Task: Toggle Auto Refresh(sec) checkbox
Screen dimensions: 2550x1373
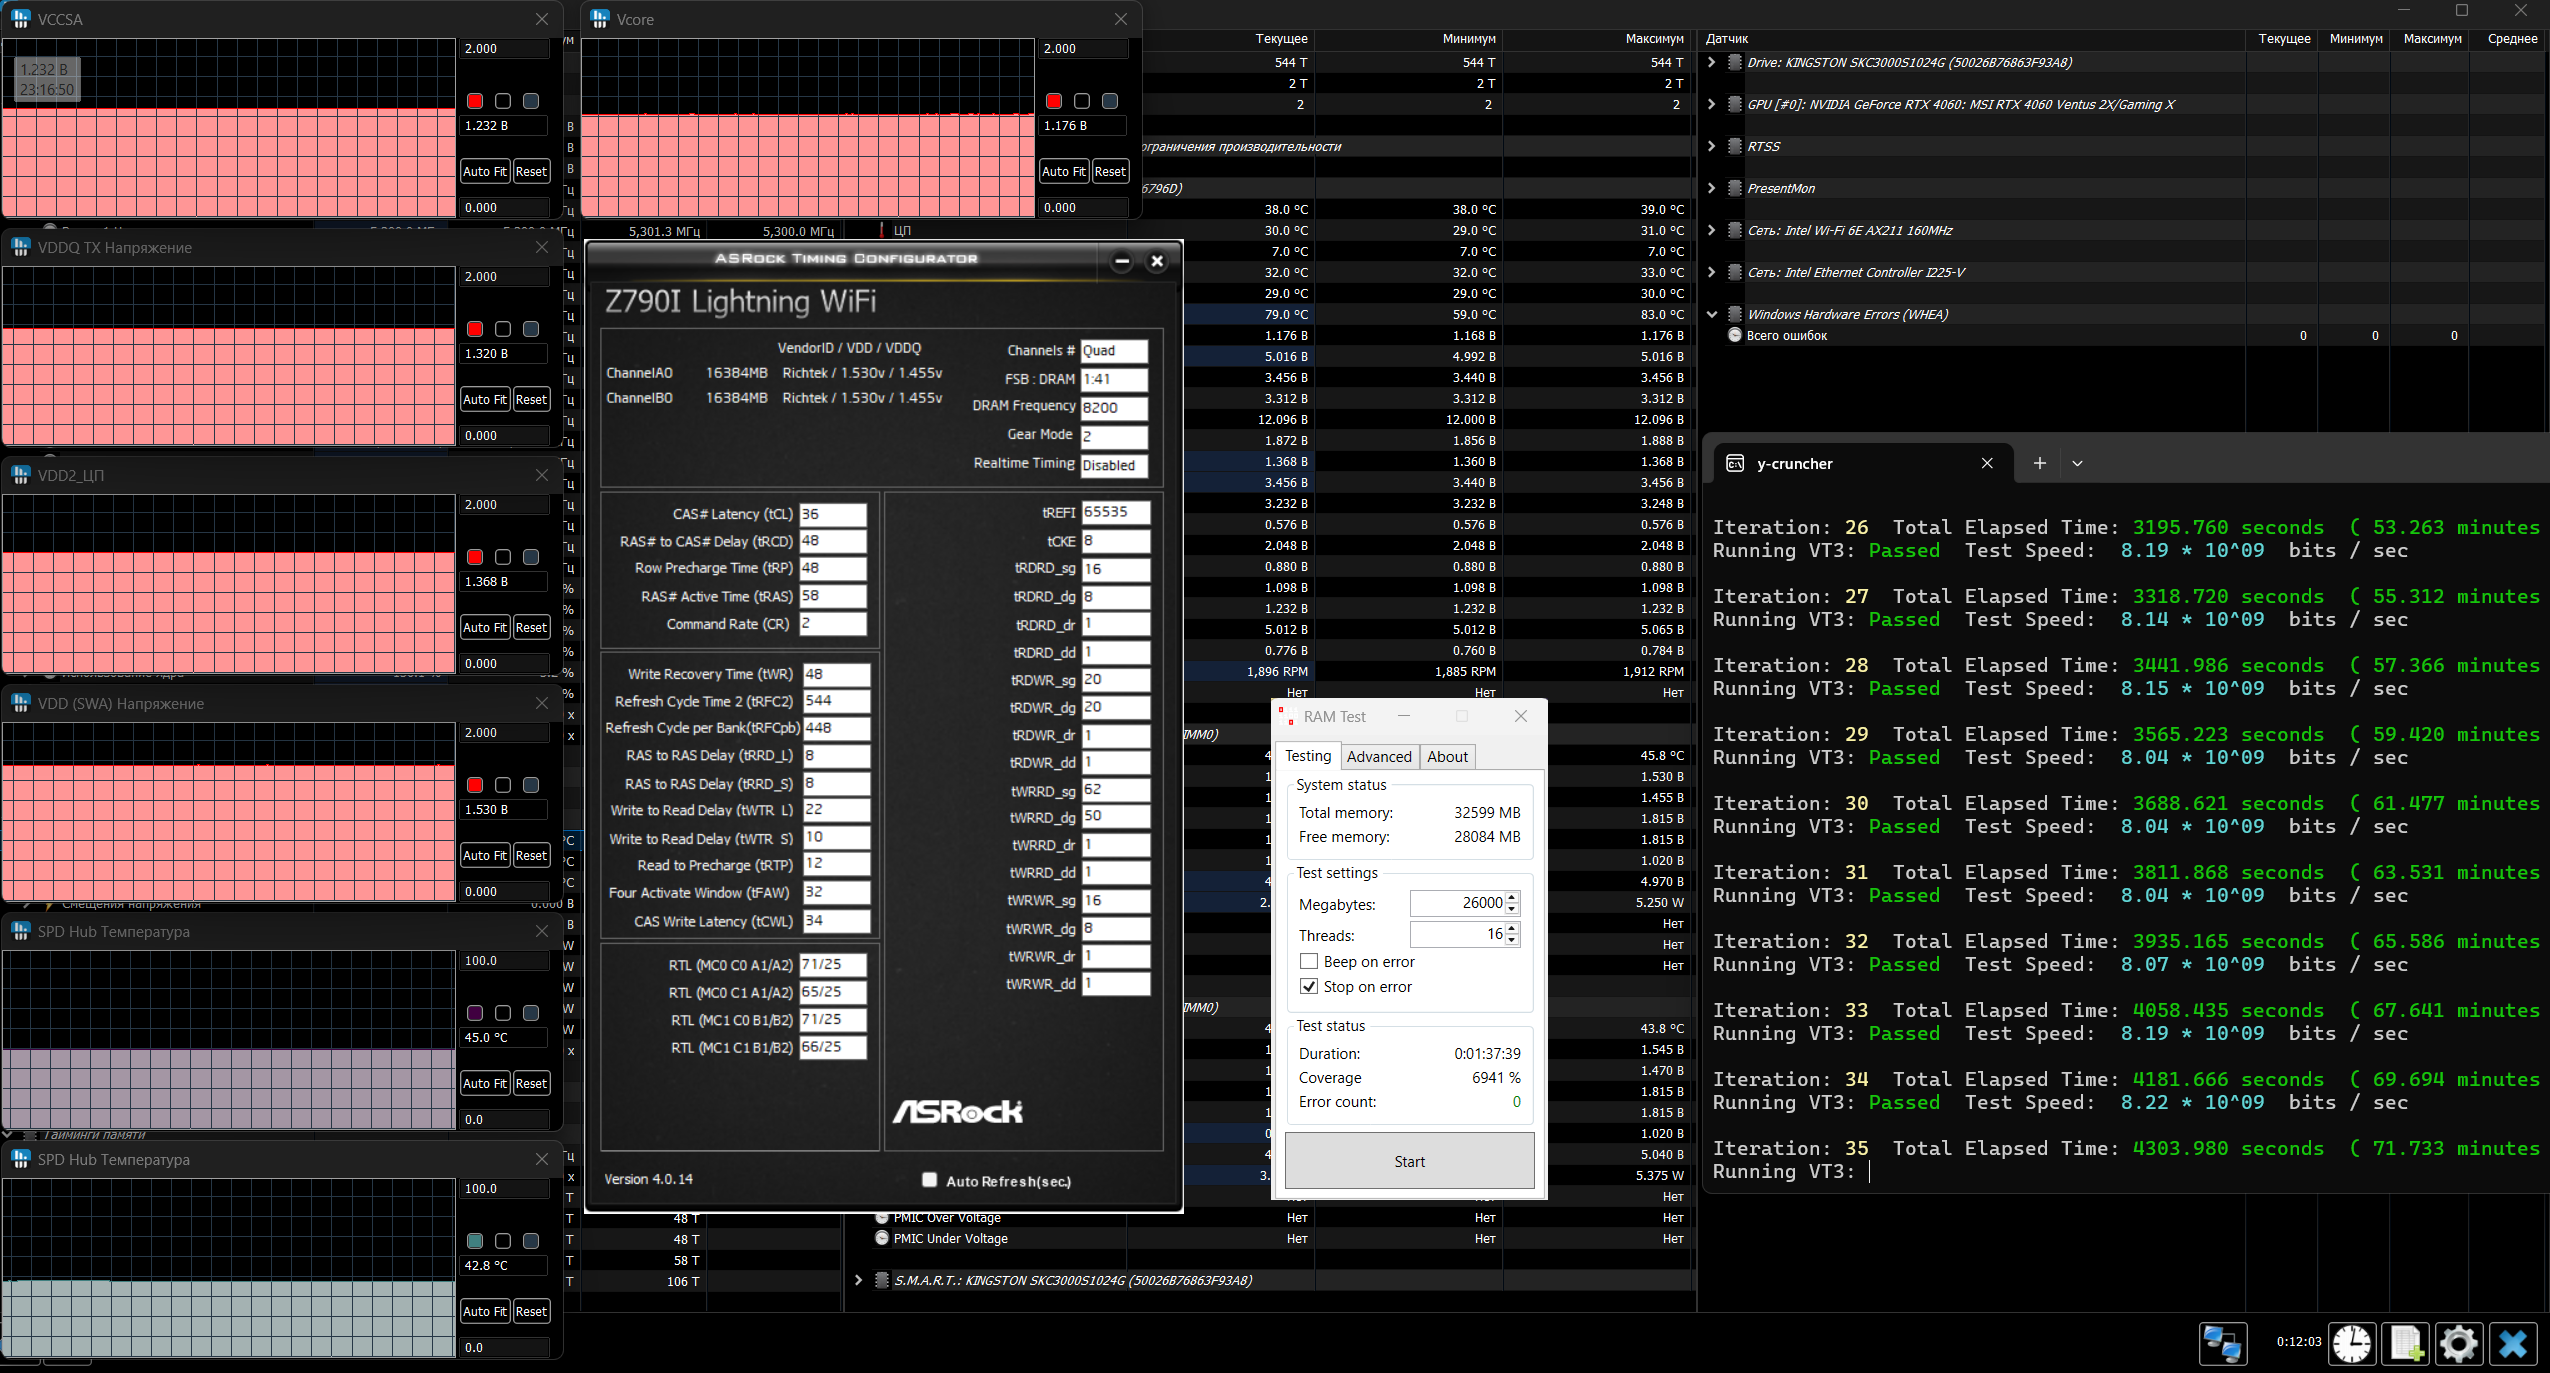Action: click(930, 1180)
